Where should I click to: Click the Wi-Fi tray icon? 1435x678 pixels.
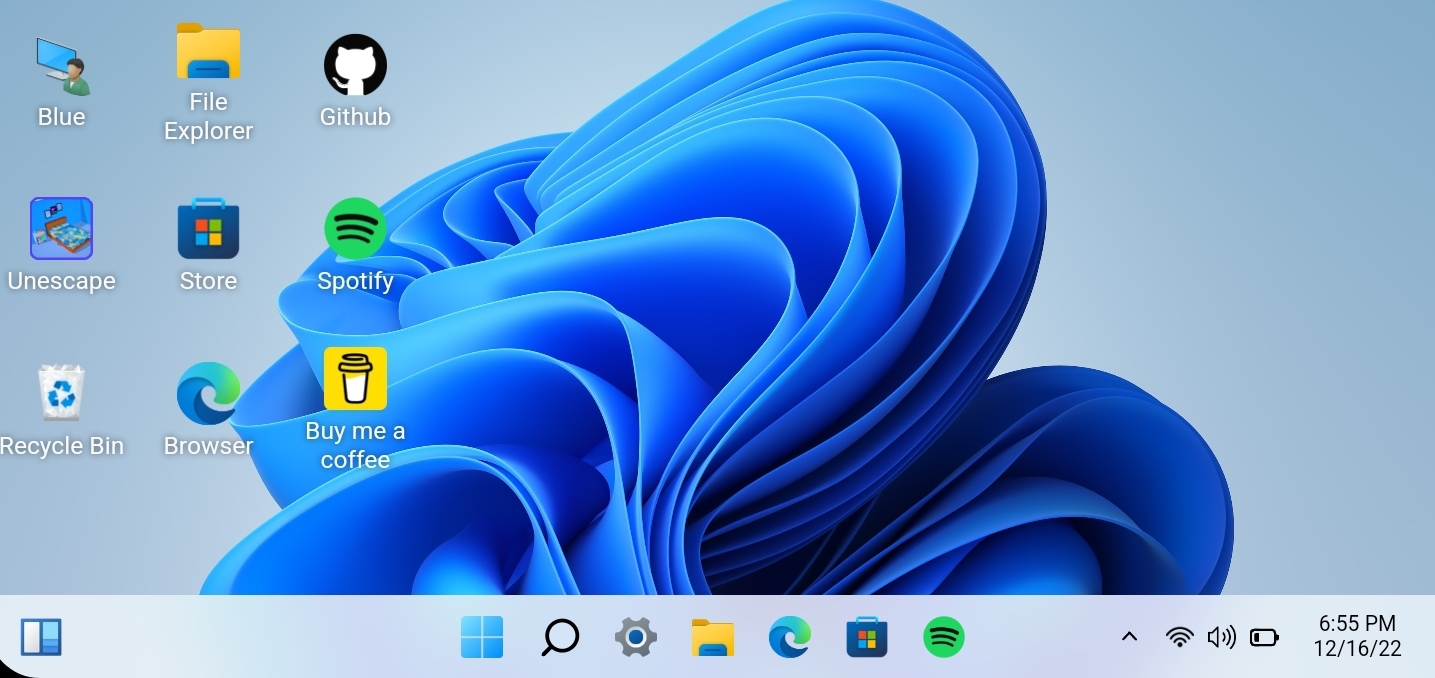[x=1180, y=637]
